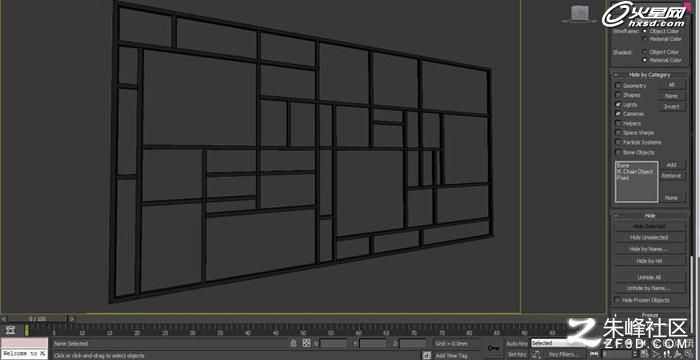700x360 pixels.
Task: Open the mini curve editor icon
Action: pos(10,330)
